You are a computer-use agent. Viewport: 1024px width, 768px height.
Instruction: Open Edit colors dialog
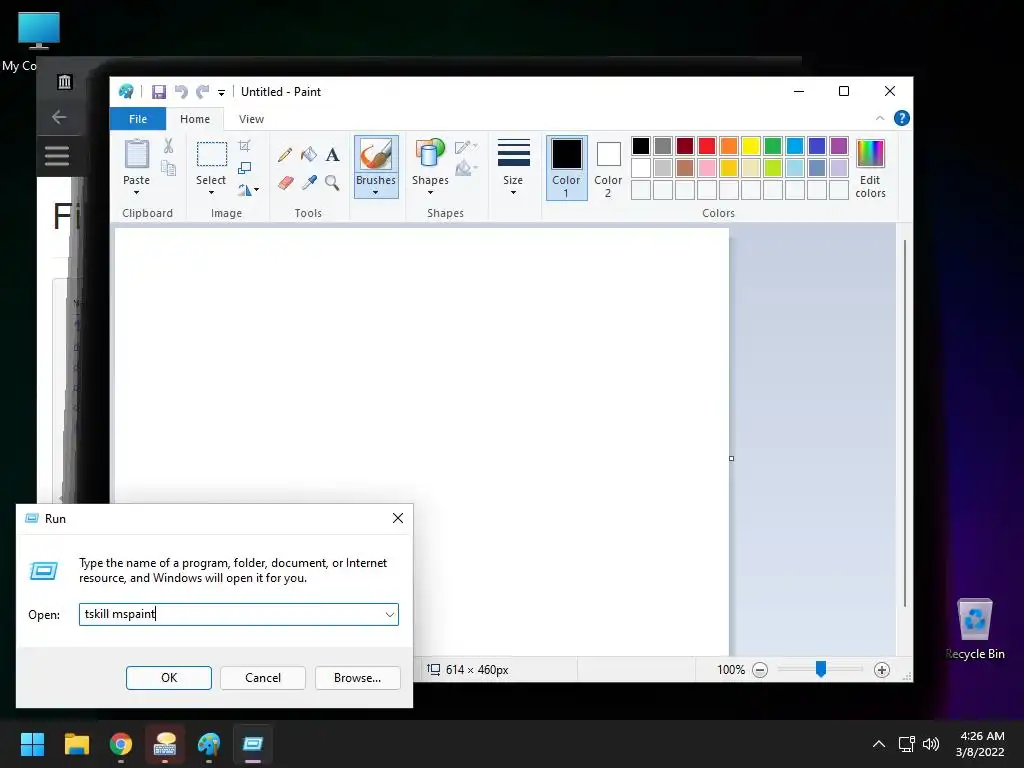[871, 168]
